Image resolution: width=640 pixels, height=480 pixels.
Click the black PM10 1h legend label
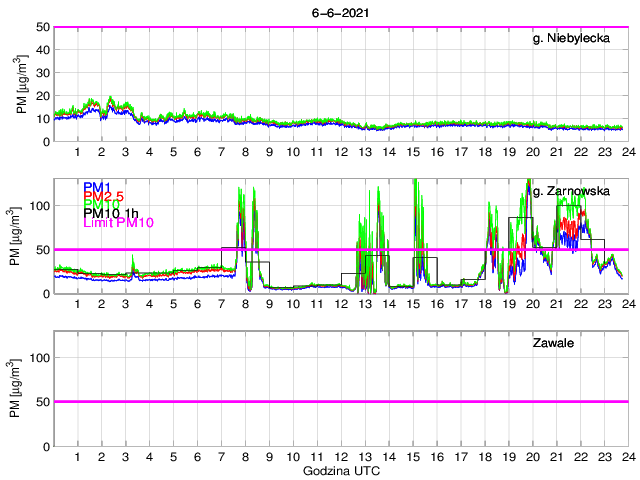click(113, 213)
